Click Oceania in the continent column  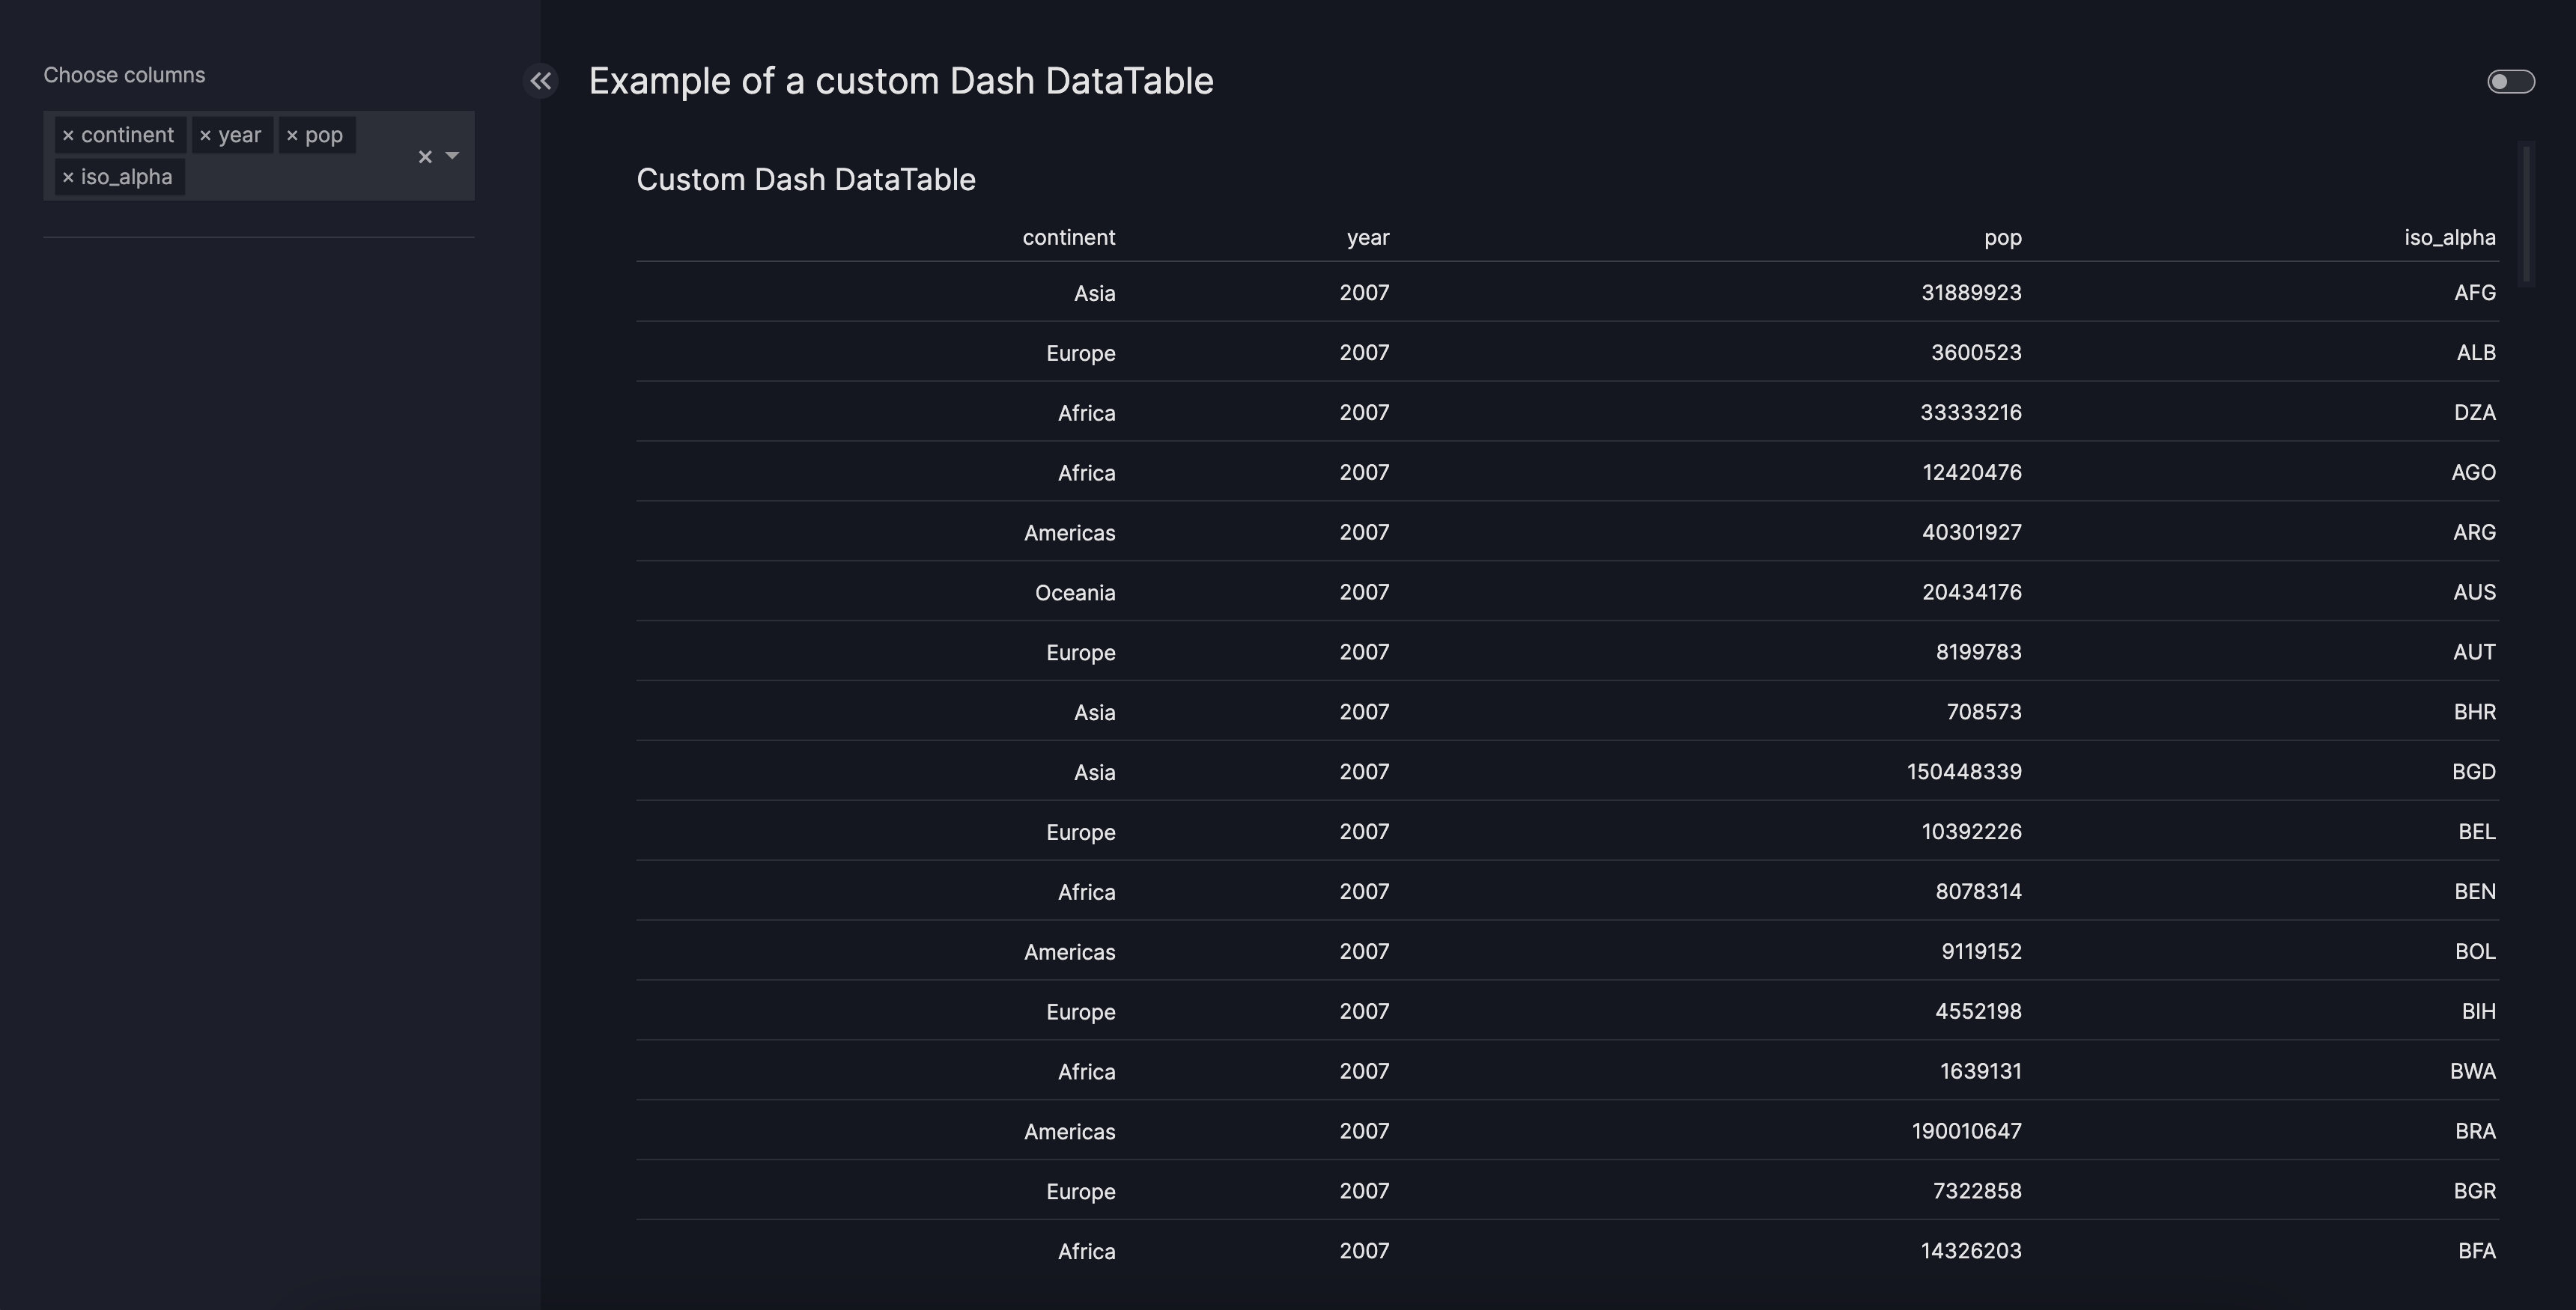(1075, 593)
